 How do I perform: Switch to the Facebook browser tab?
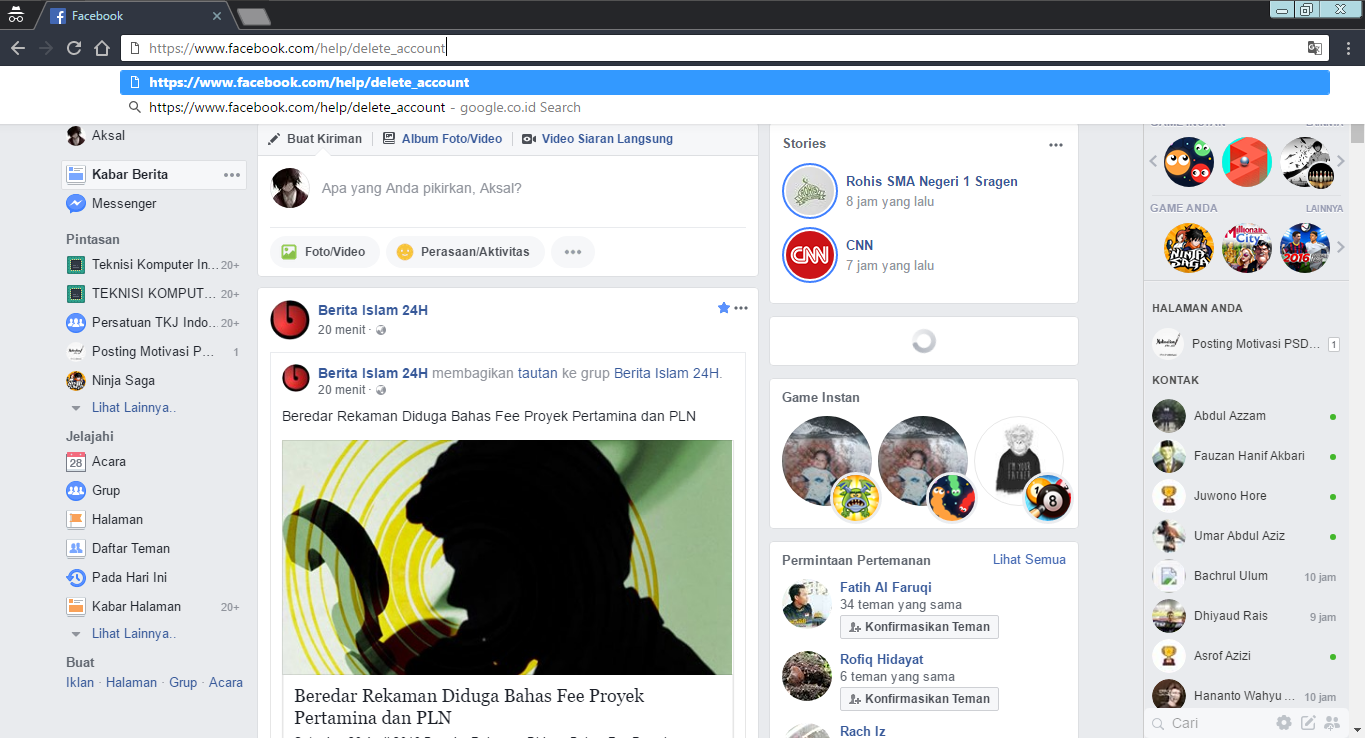coord(135,16)
